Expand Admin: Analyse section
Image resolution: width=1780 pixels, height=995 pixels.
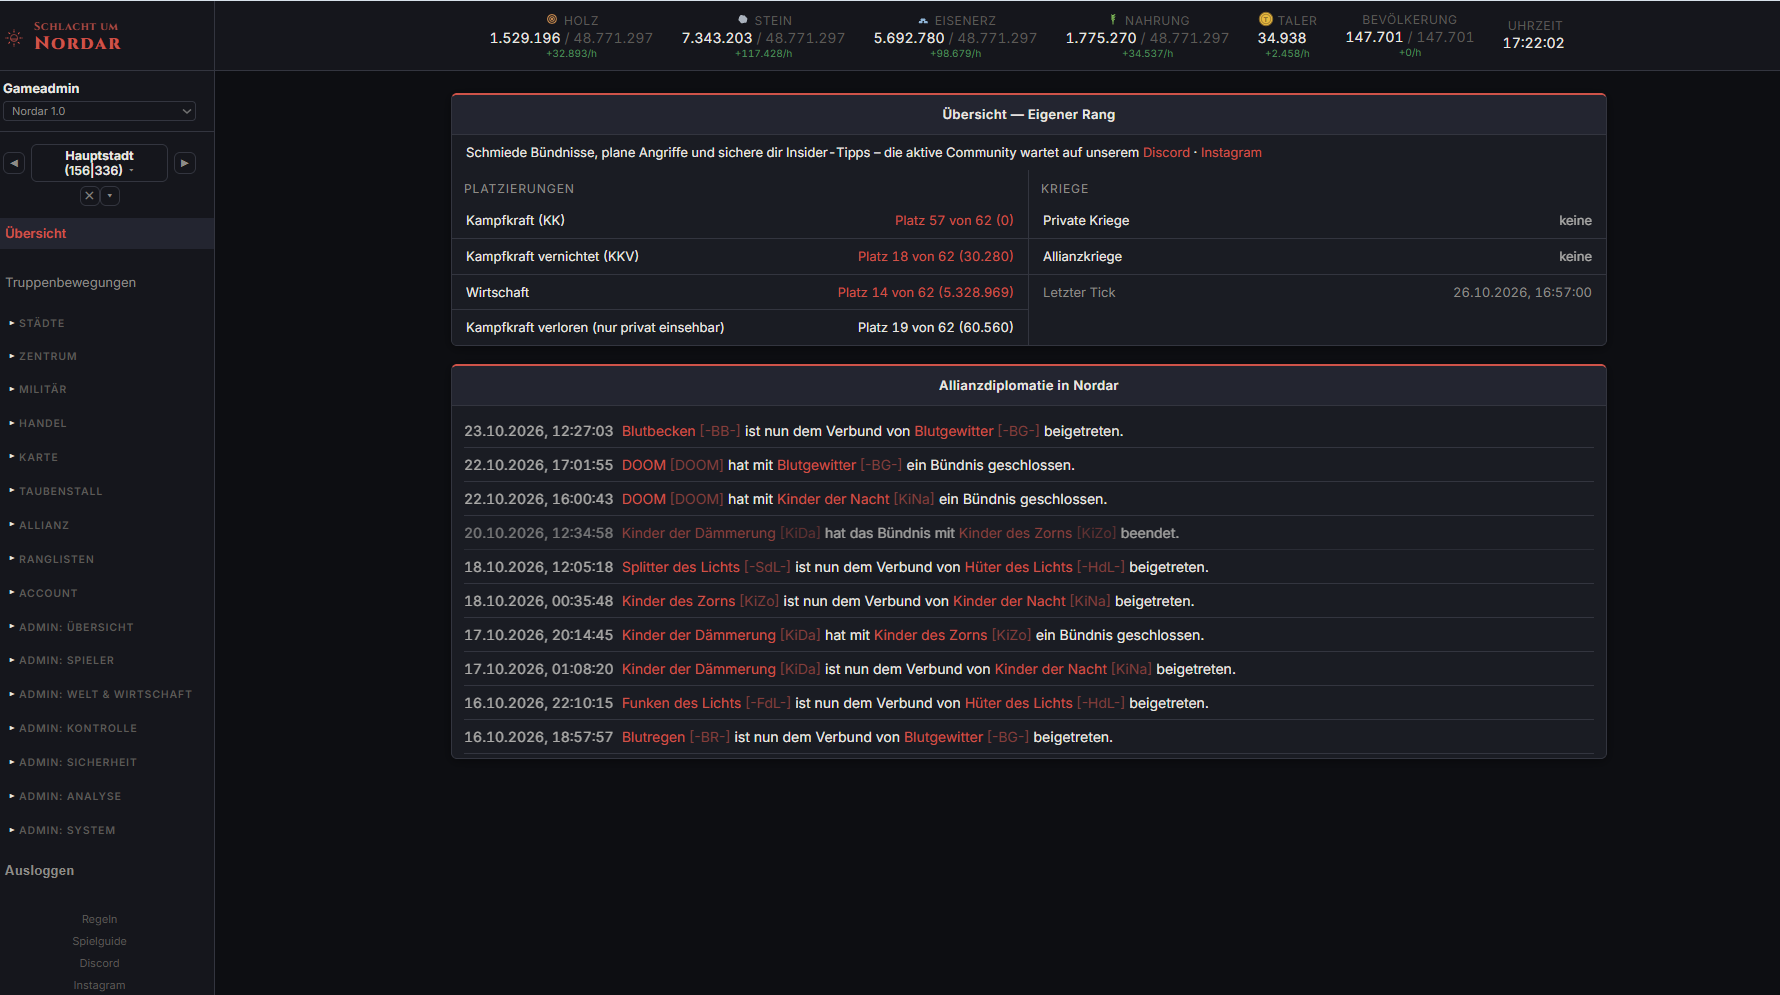(65, 796)
